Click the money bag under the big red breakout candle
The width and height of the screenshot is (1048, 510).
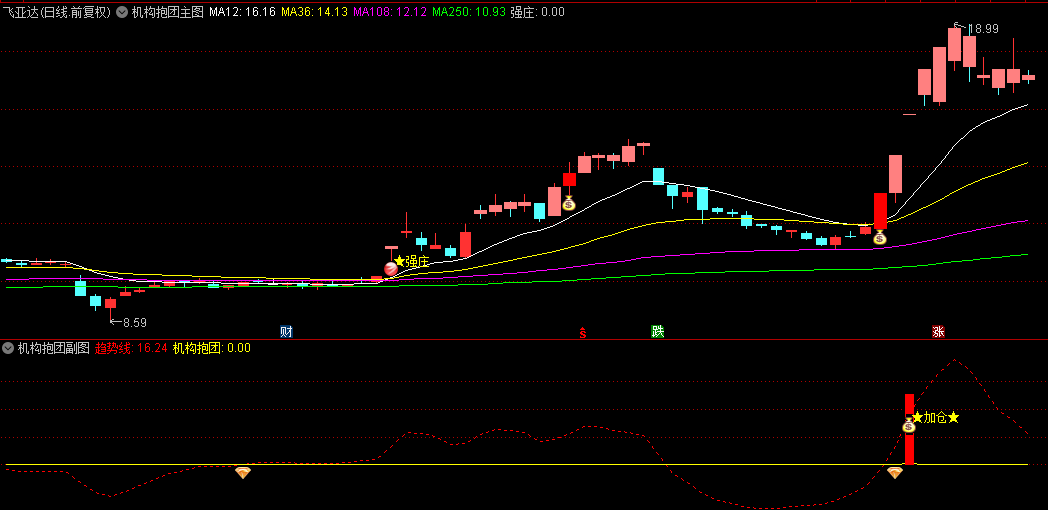(x=880, y=237)
